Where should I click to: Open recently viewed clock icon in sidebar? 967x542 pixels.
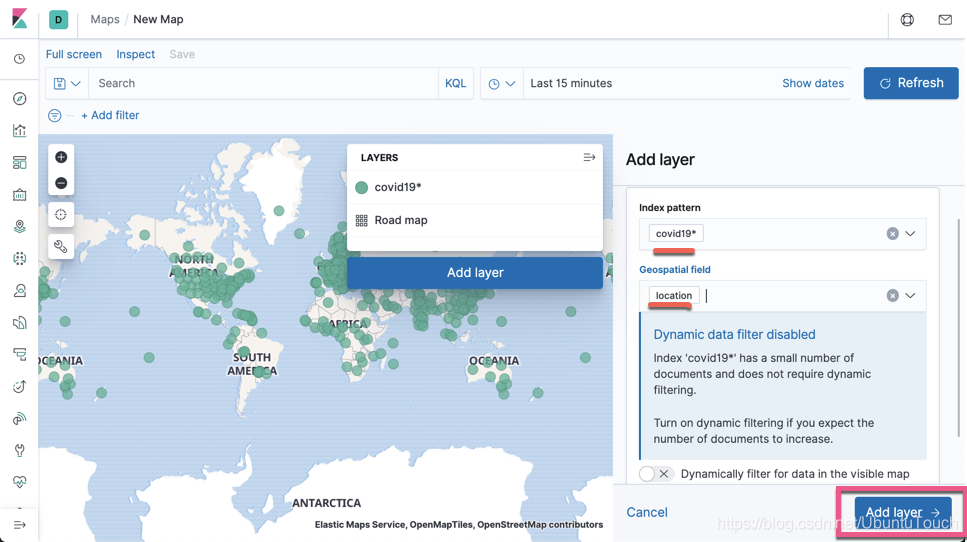coord(20,59)
